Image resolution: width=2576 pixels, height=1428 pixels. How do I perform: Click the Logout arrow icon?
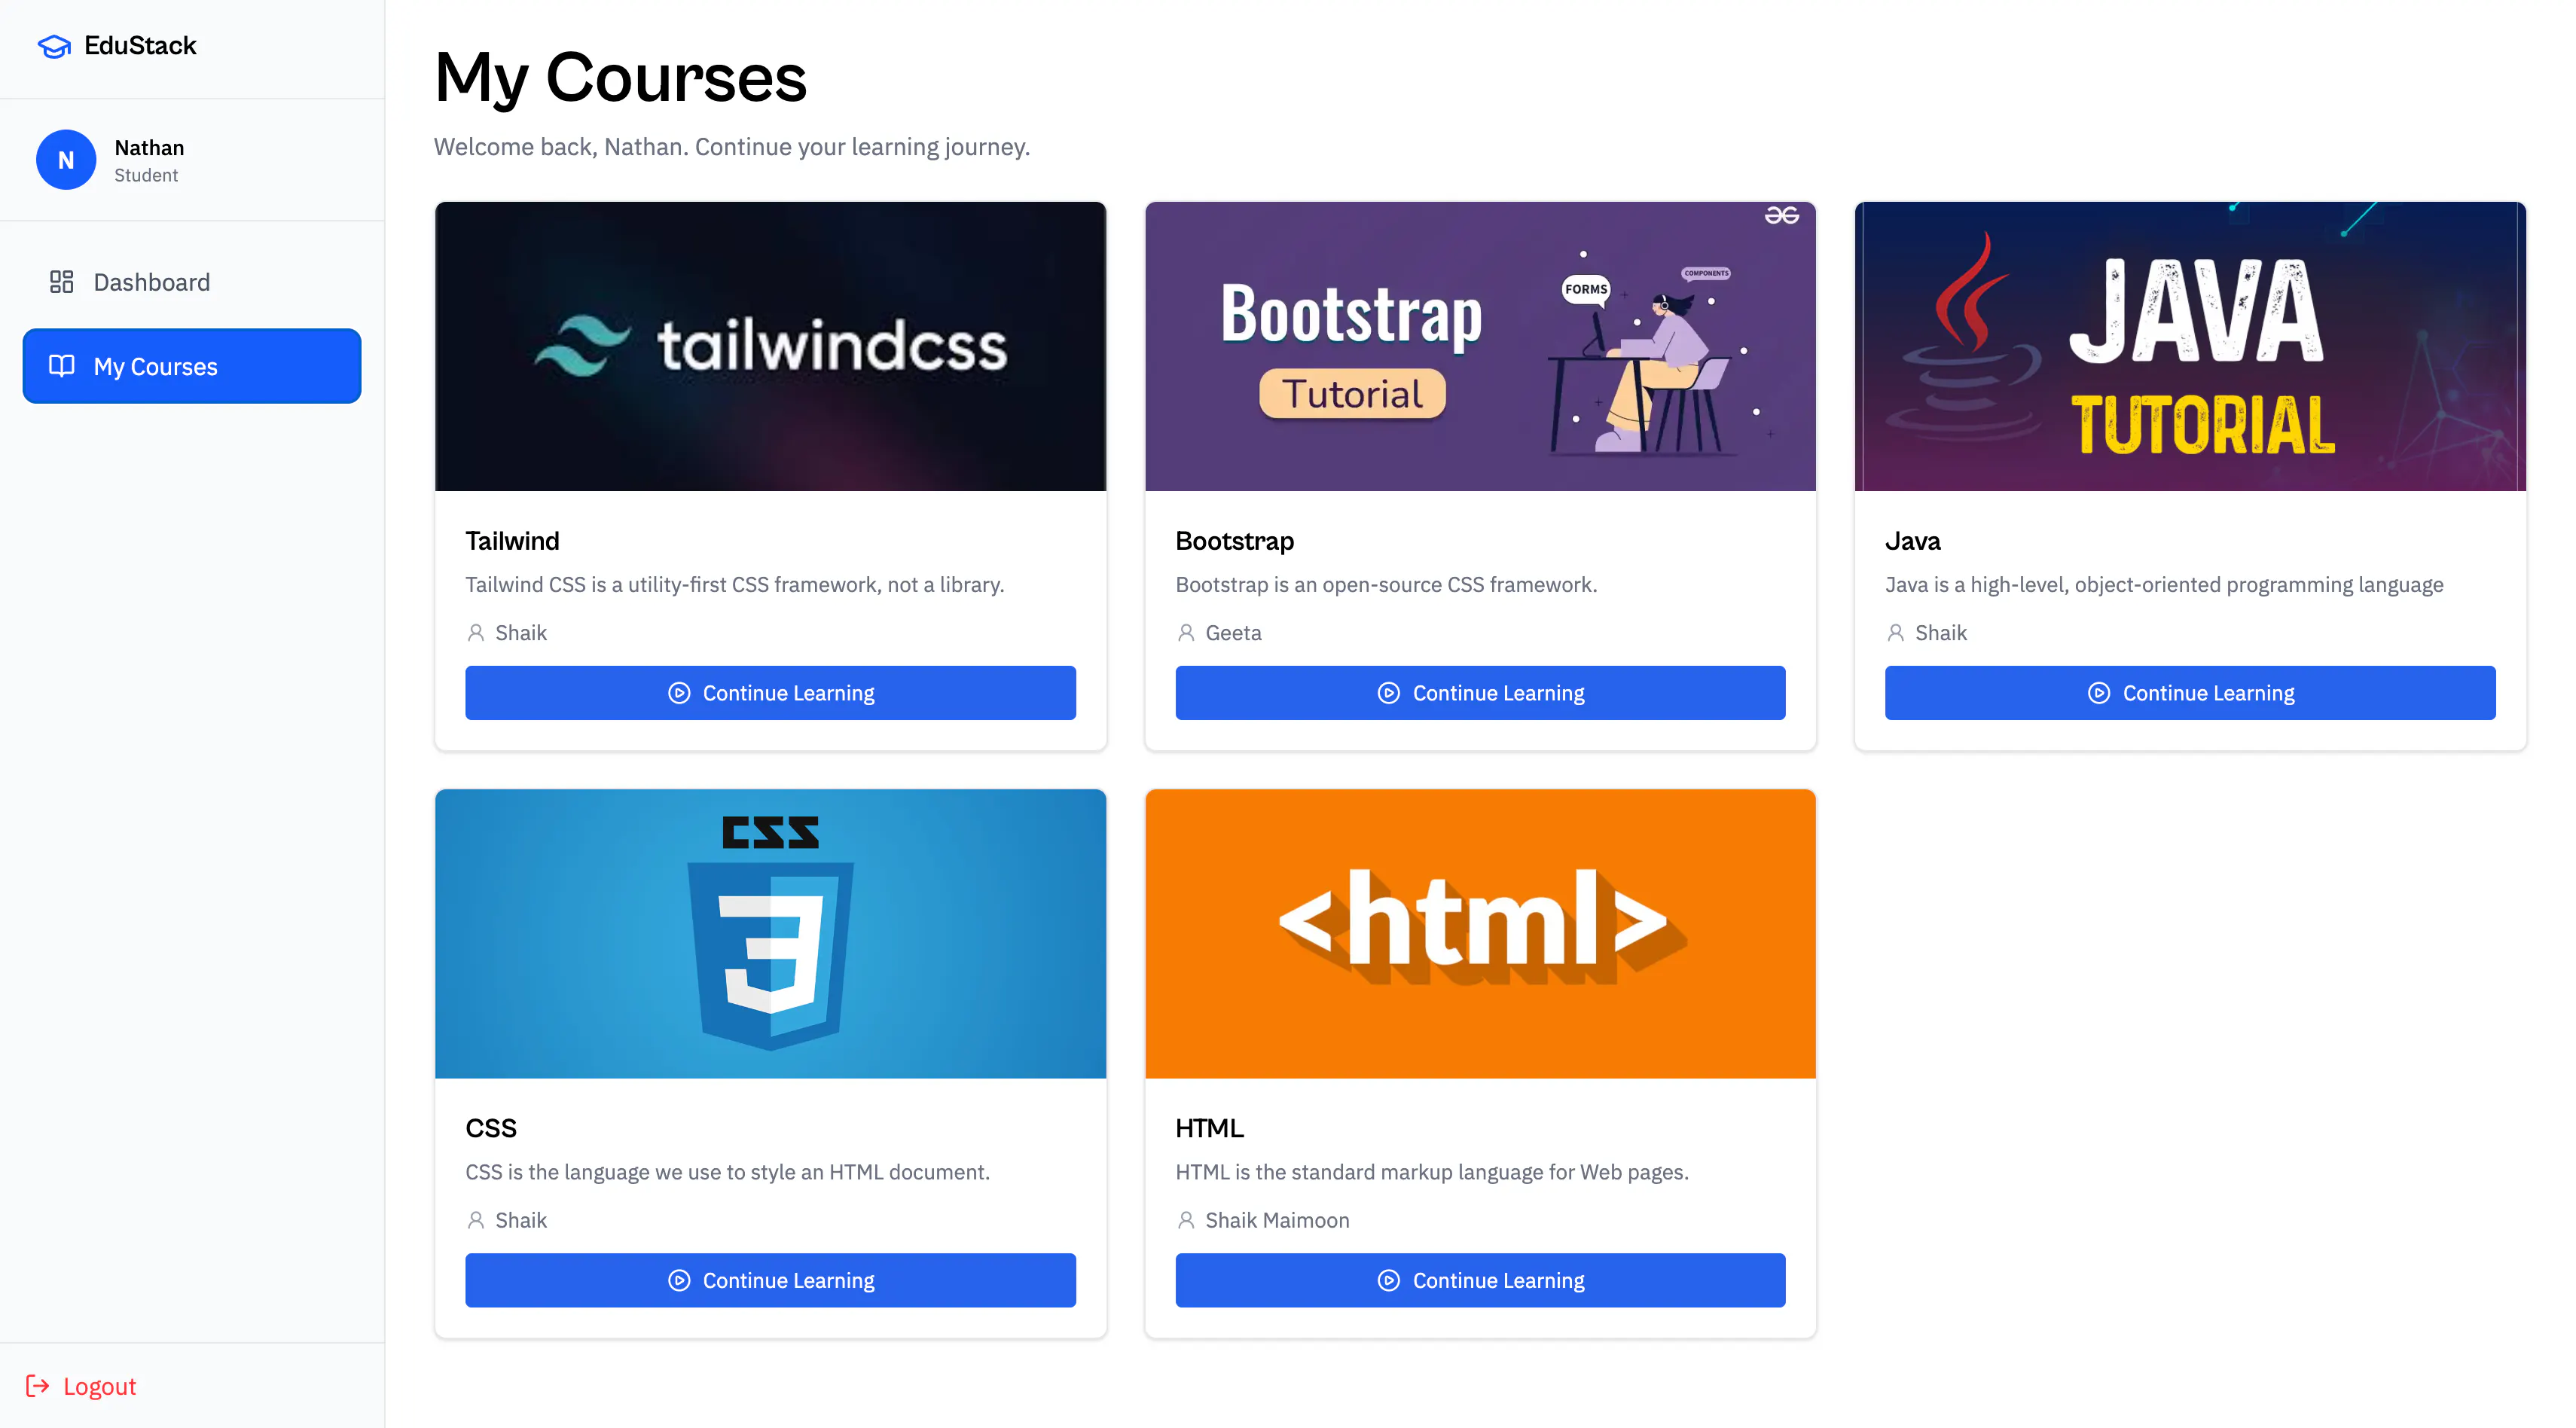pyautogui.click(x=38, y=1386)
